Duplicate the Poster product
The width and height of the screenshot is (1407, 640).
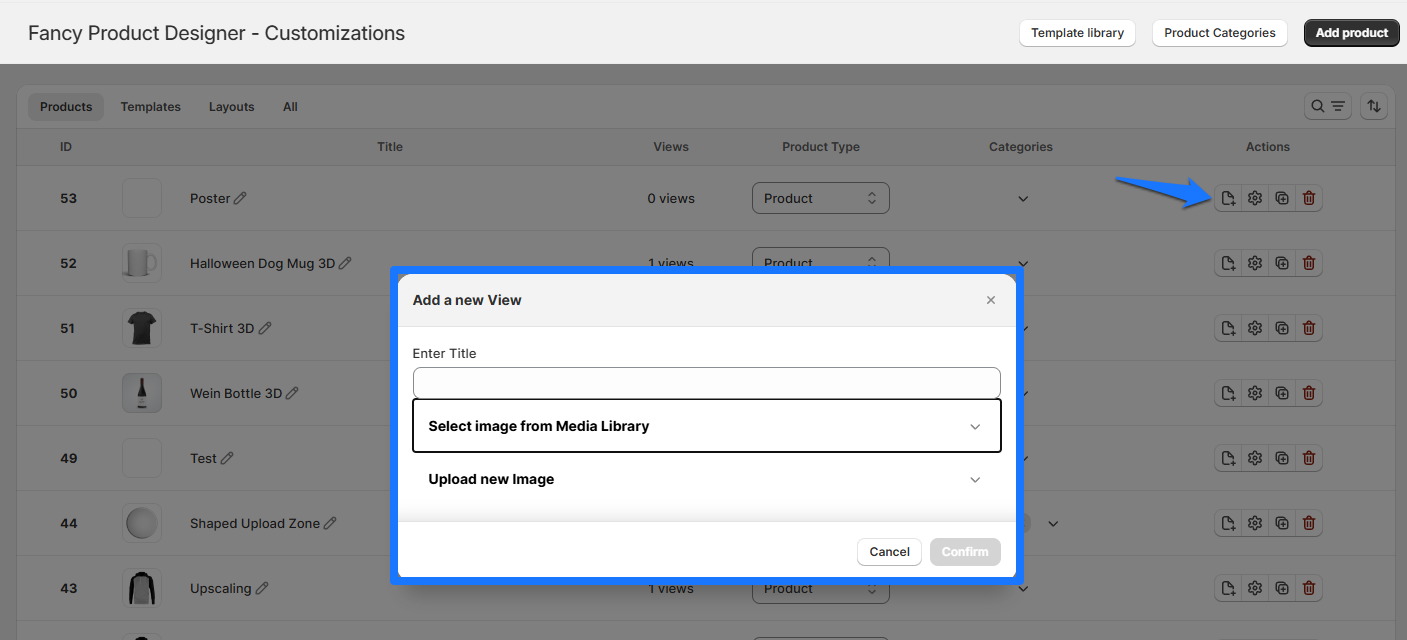tap(1282, 198)
